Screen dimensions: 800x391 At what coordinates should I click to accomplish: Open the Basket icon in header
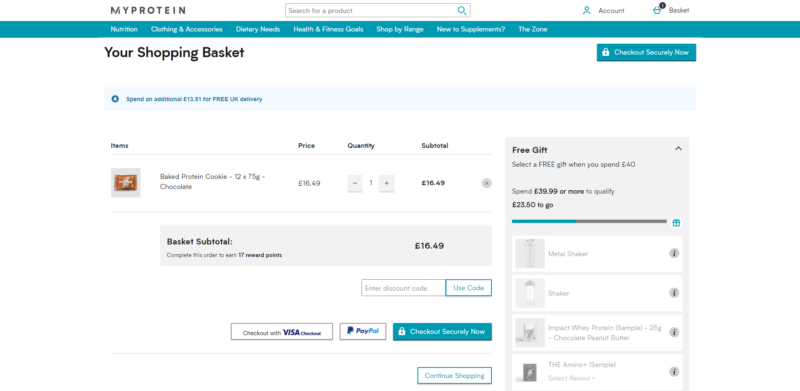tap(657, 10)
